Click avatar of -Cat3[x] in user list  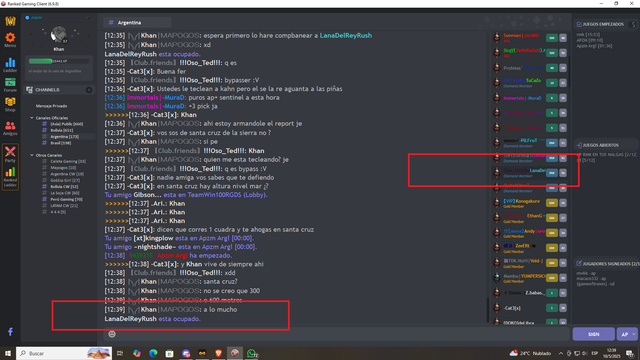[x=496, y=308]
